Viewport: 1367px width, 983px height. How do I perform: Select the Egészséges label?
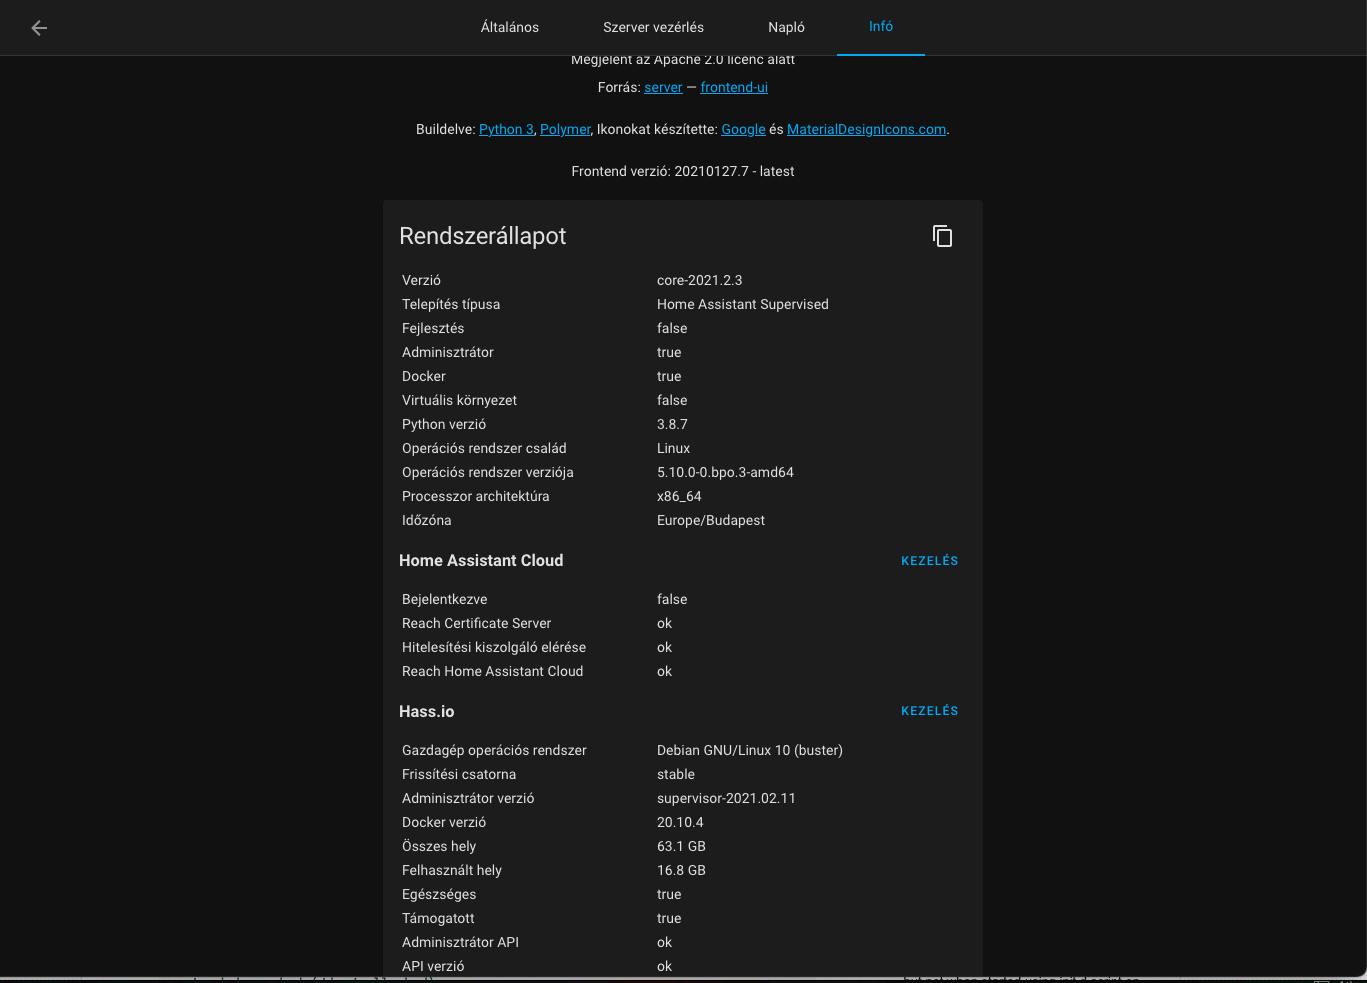click(439, 894)
